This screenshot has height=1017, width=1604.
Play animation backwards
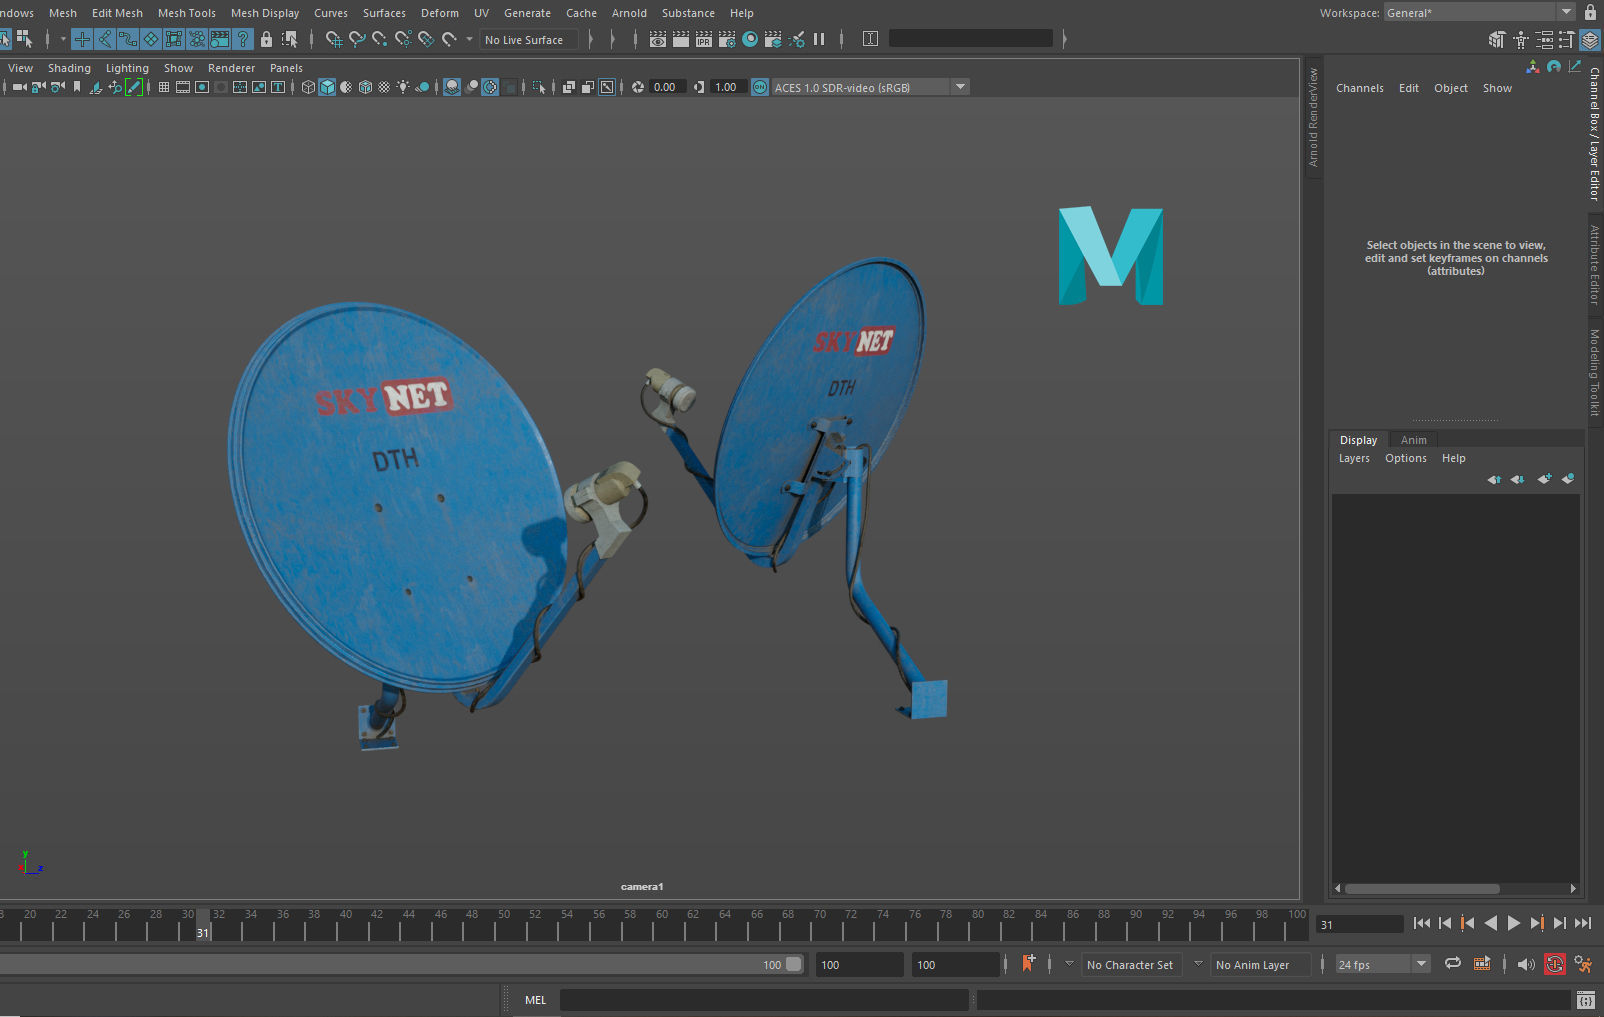[x=1491, y=923]
